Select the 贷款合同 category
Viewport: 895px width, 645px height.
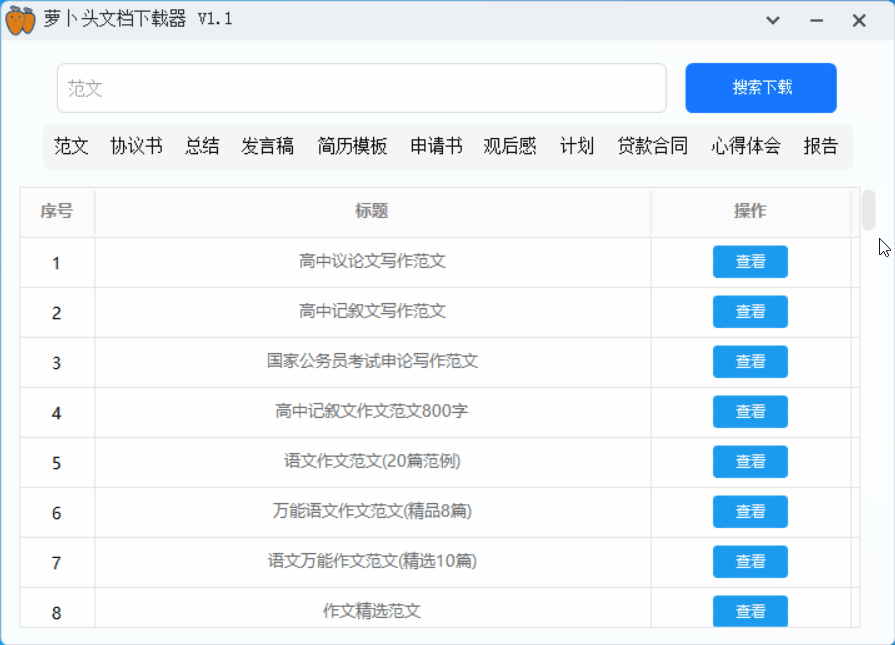click(652, 146)
